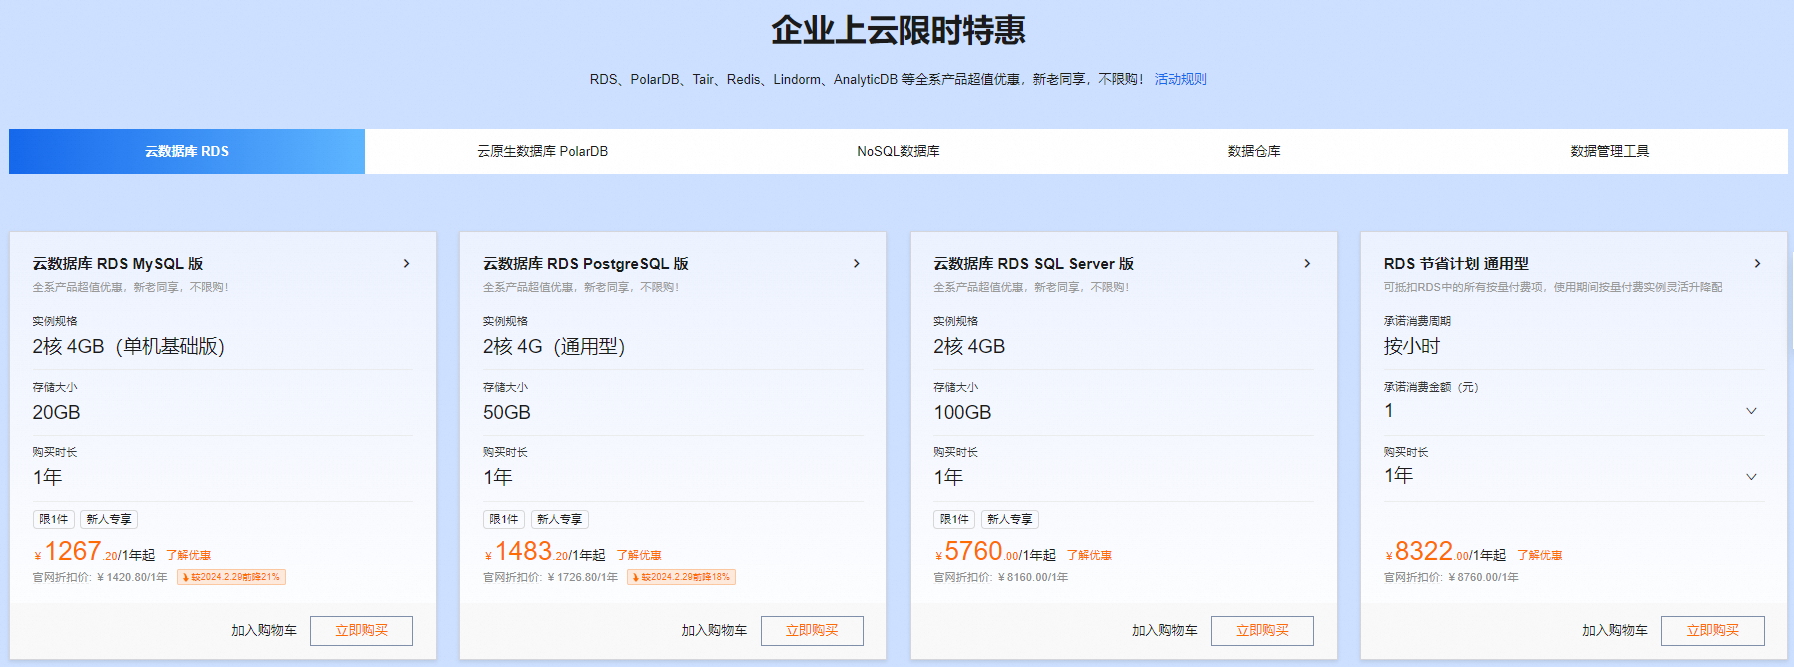Switch to the 数据仓库 tab
The image size is (1794, 667).
pos(1254,151)
